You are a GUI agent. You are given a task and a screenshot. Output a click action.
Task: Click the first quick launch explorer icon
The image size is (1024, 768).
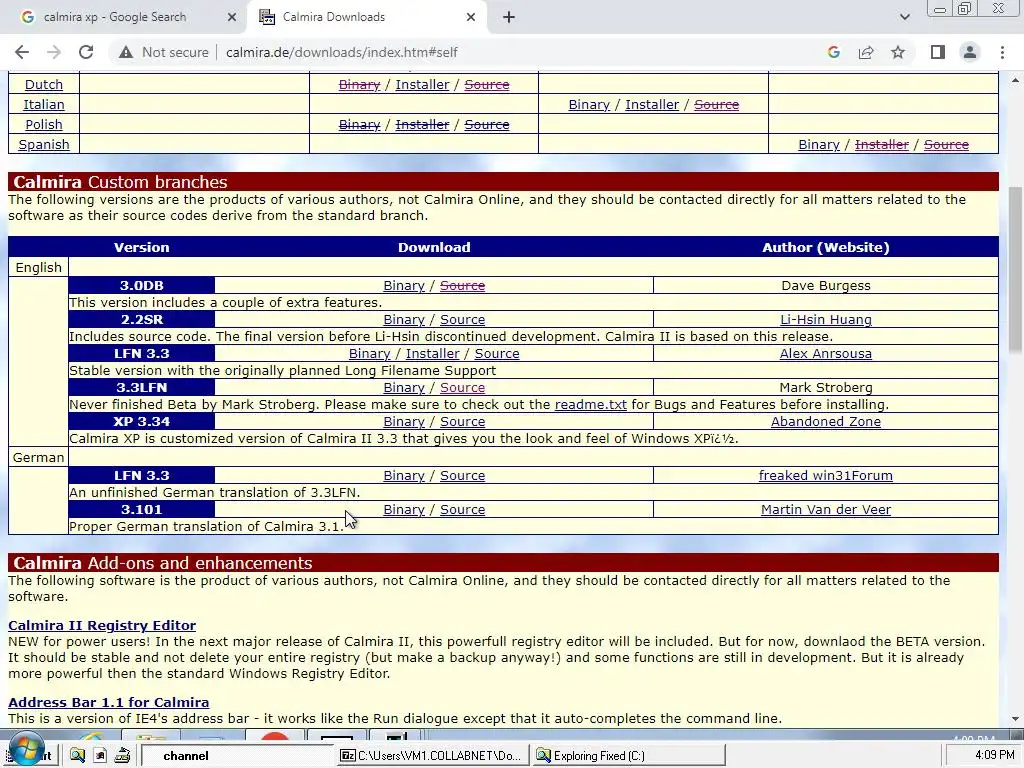[x=78, y=756]
